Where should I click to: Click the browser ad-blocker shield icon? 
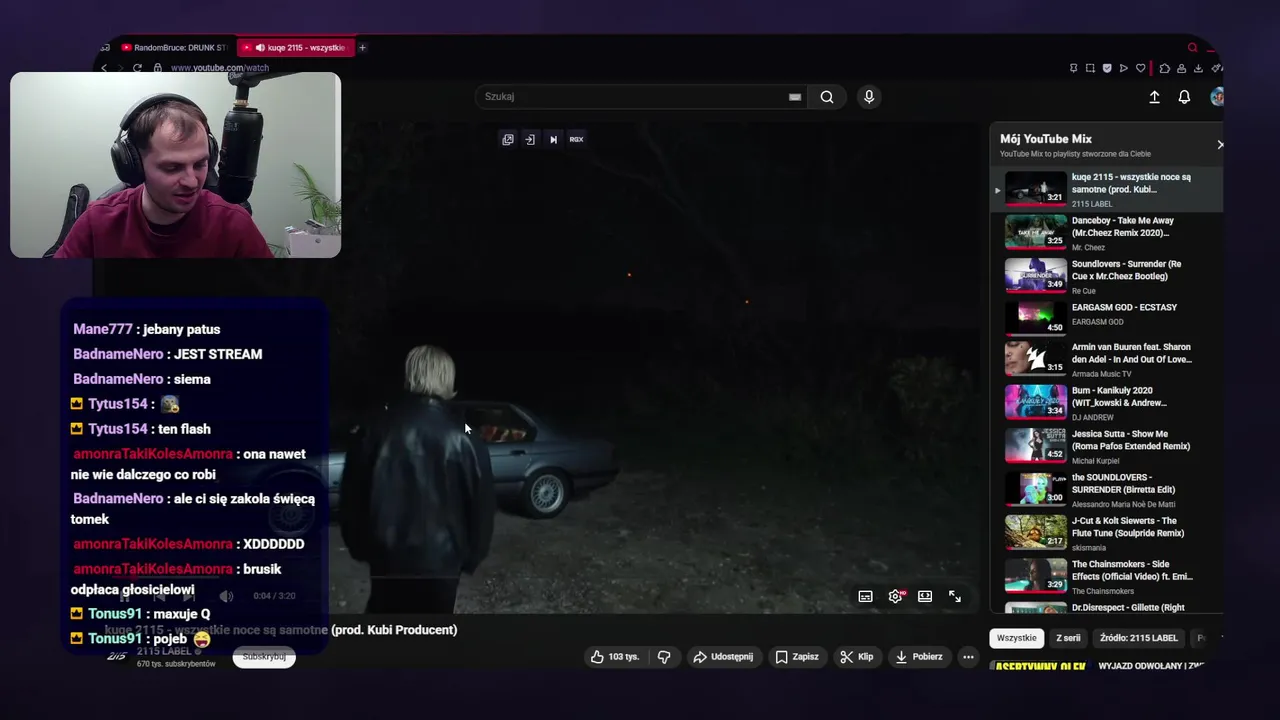click(x=1107, y=68)
